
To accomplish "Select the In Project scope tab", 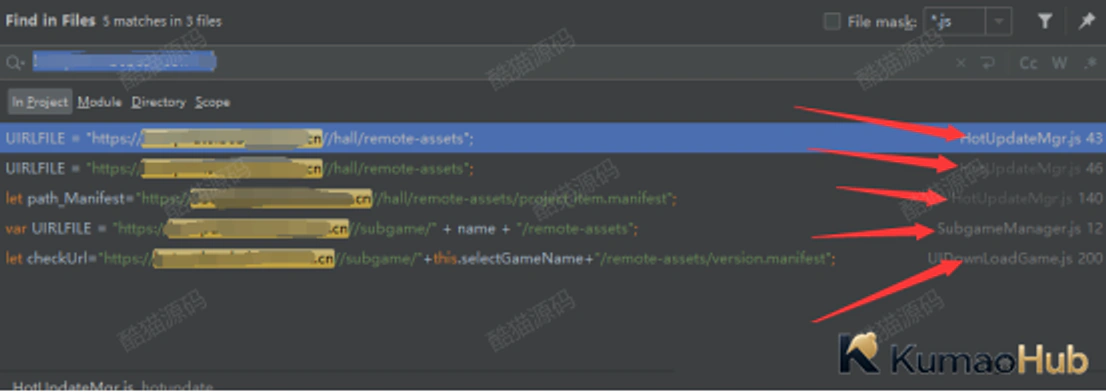I will point(40,102).
